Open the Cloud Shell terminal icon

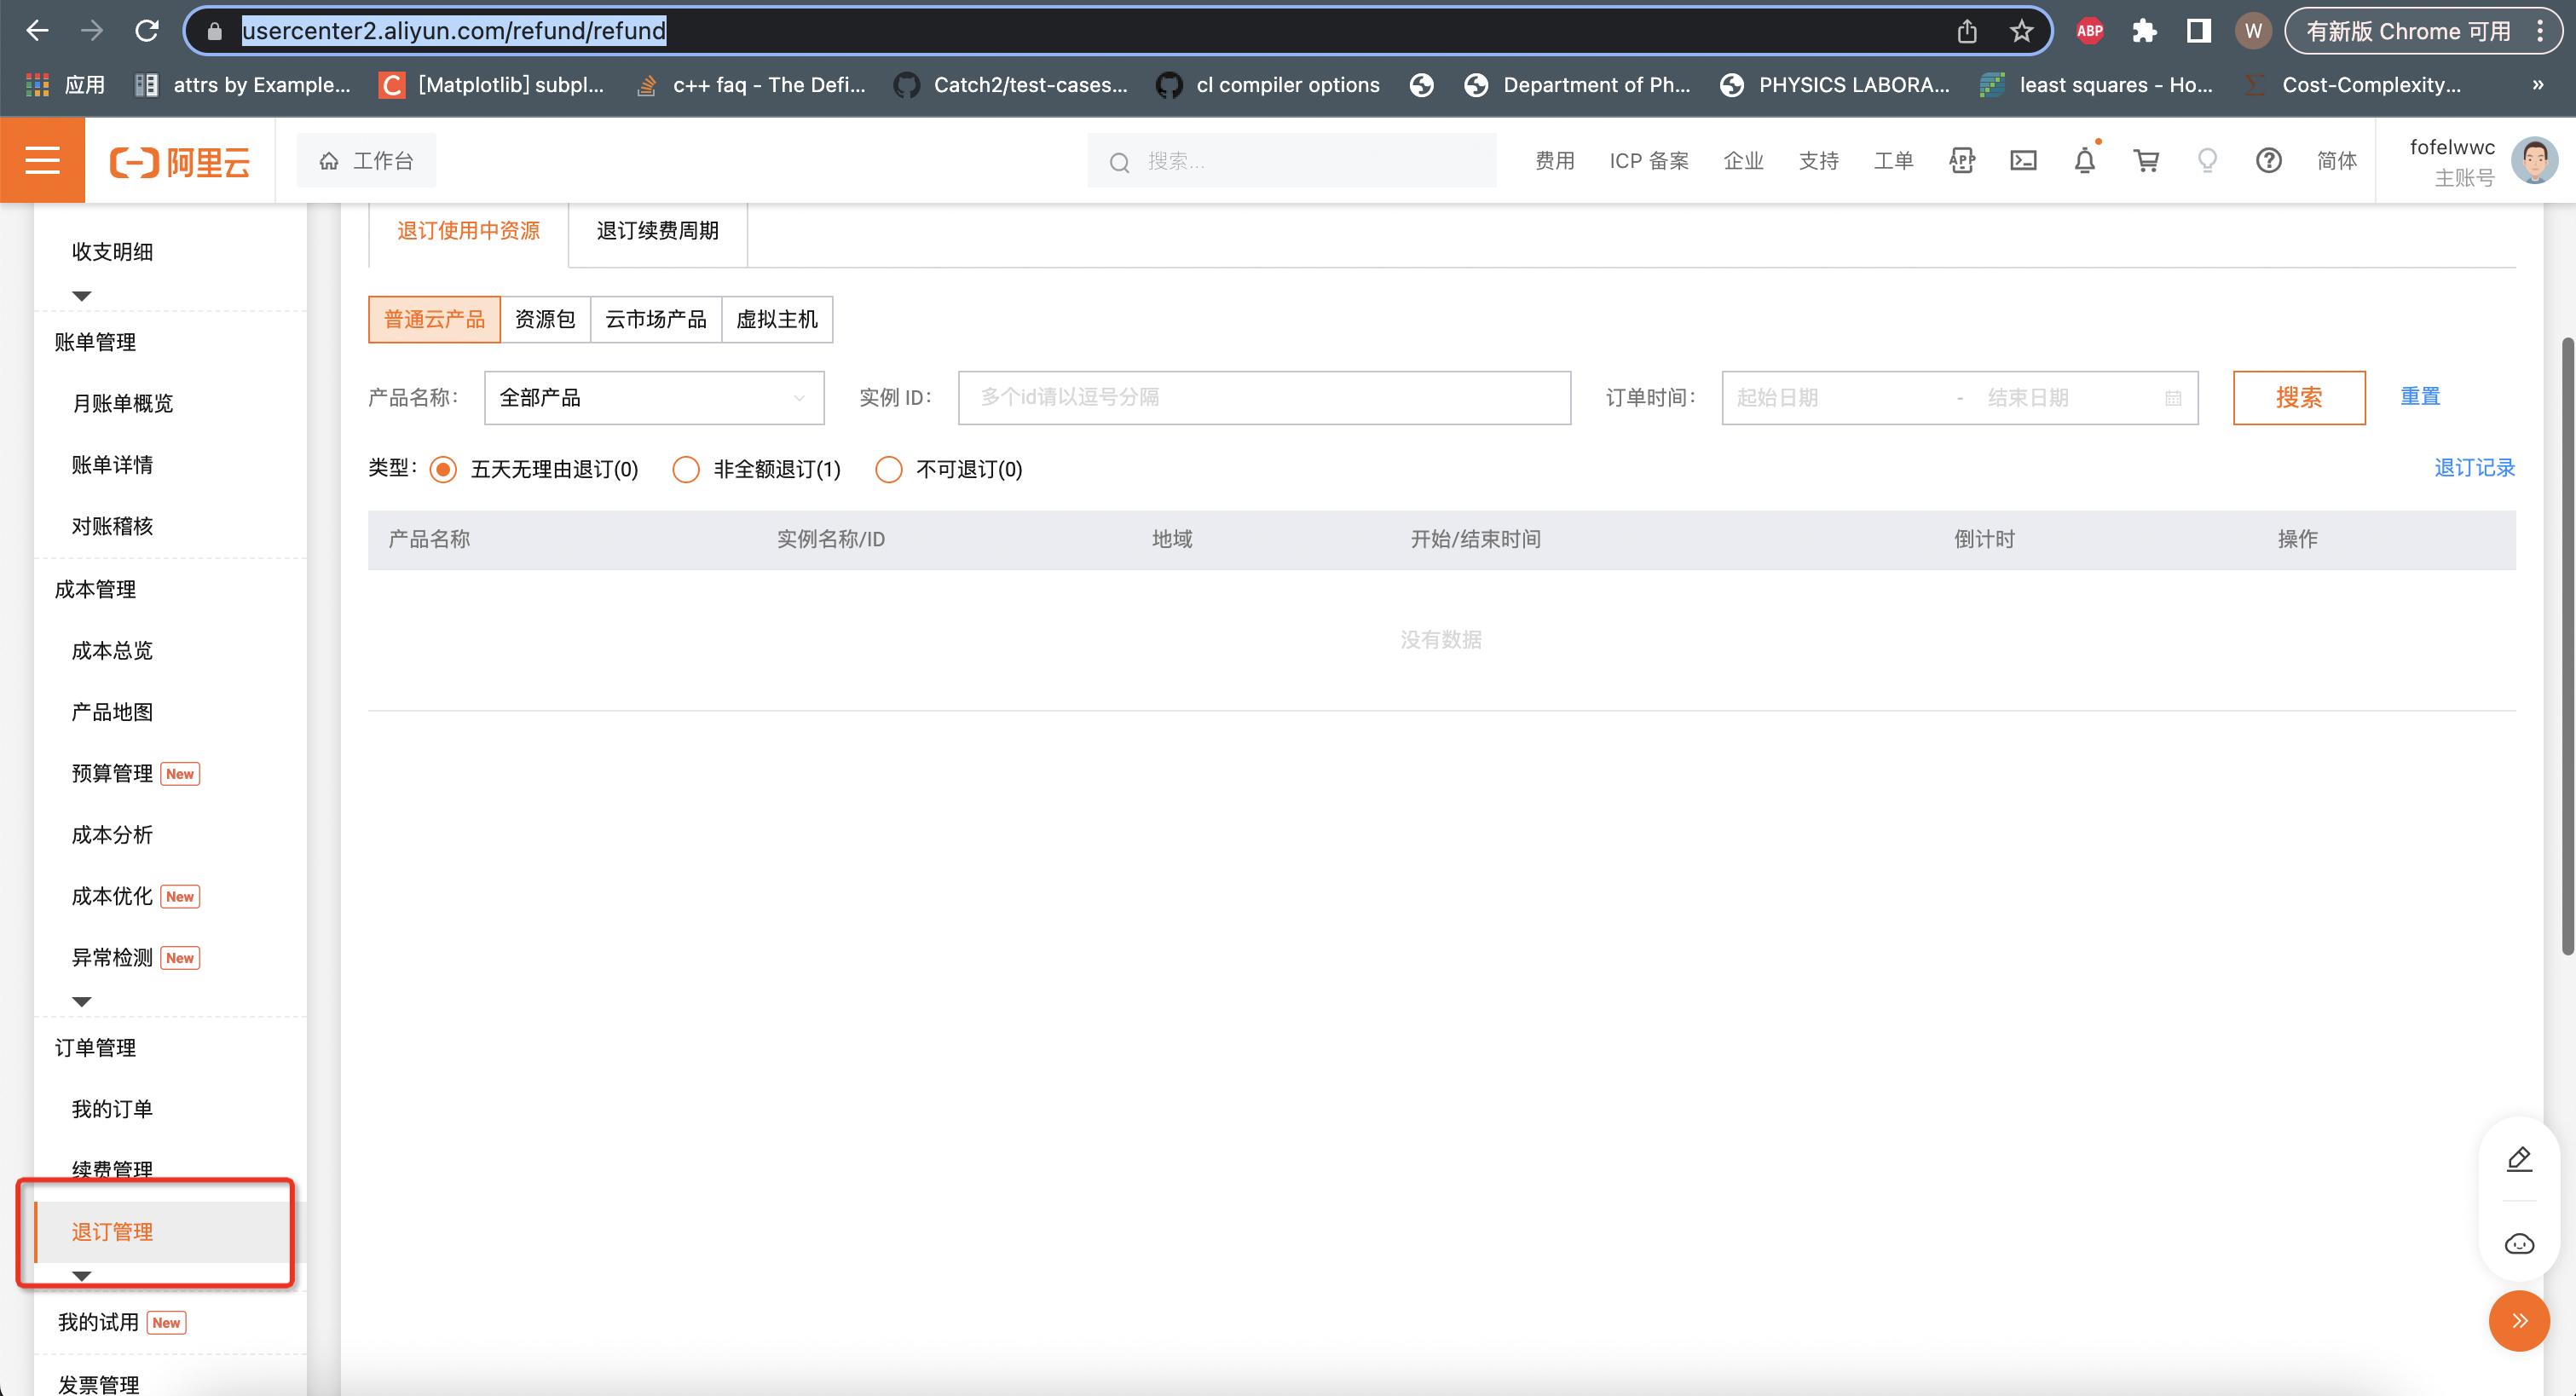(2023, 160)
